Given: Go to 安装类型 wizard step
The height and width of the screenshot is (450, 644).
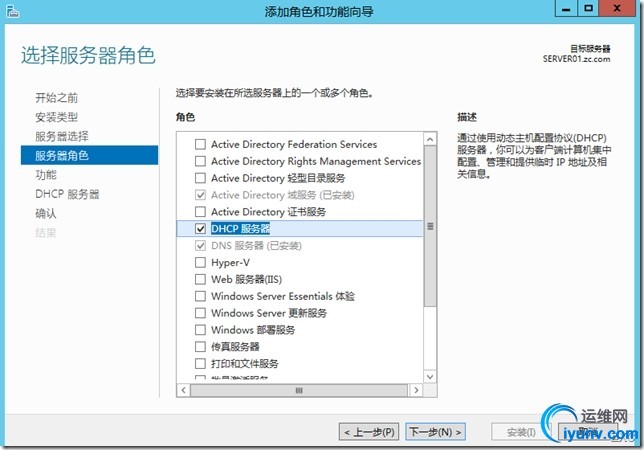Looking at the screenshot, I should (57, 117).
